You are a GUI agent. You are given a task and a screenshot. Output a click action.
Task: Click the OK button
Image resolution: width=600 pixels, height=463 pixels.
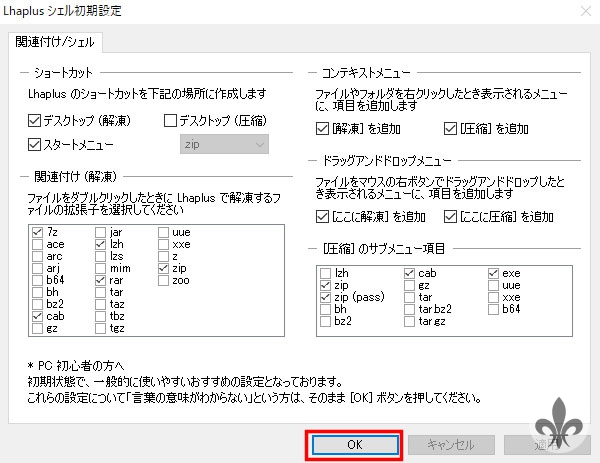tap(355, 445)
